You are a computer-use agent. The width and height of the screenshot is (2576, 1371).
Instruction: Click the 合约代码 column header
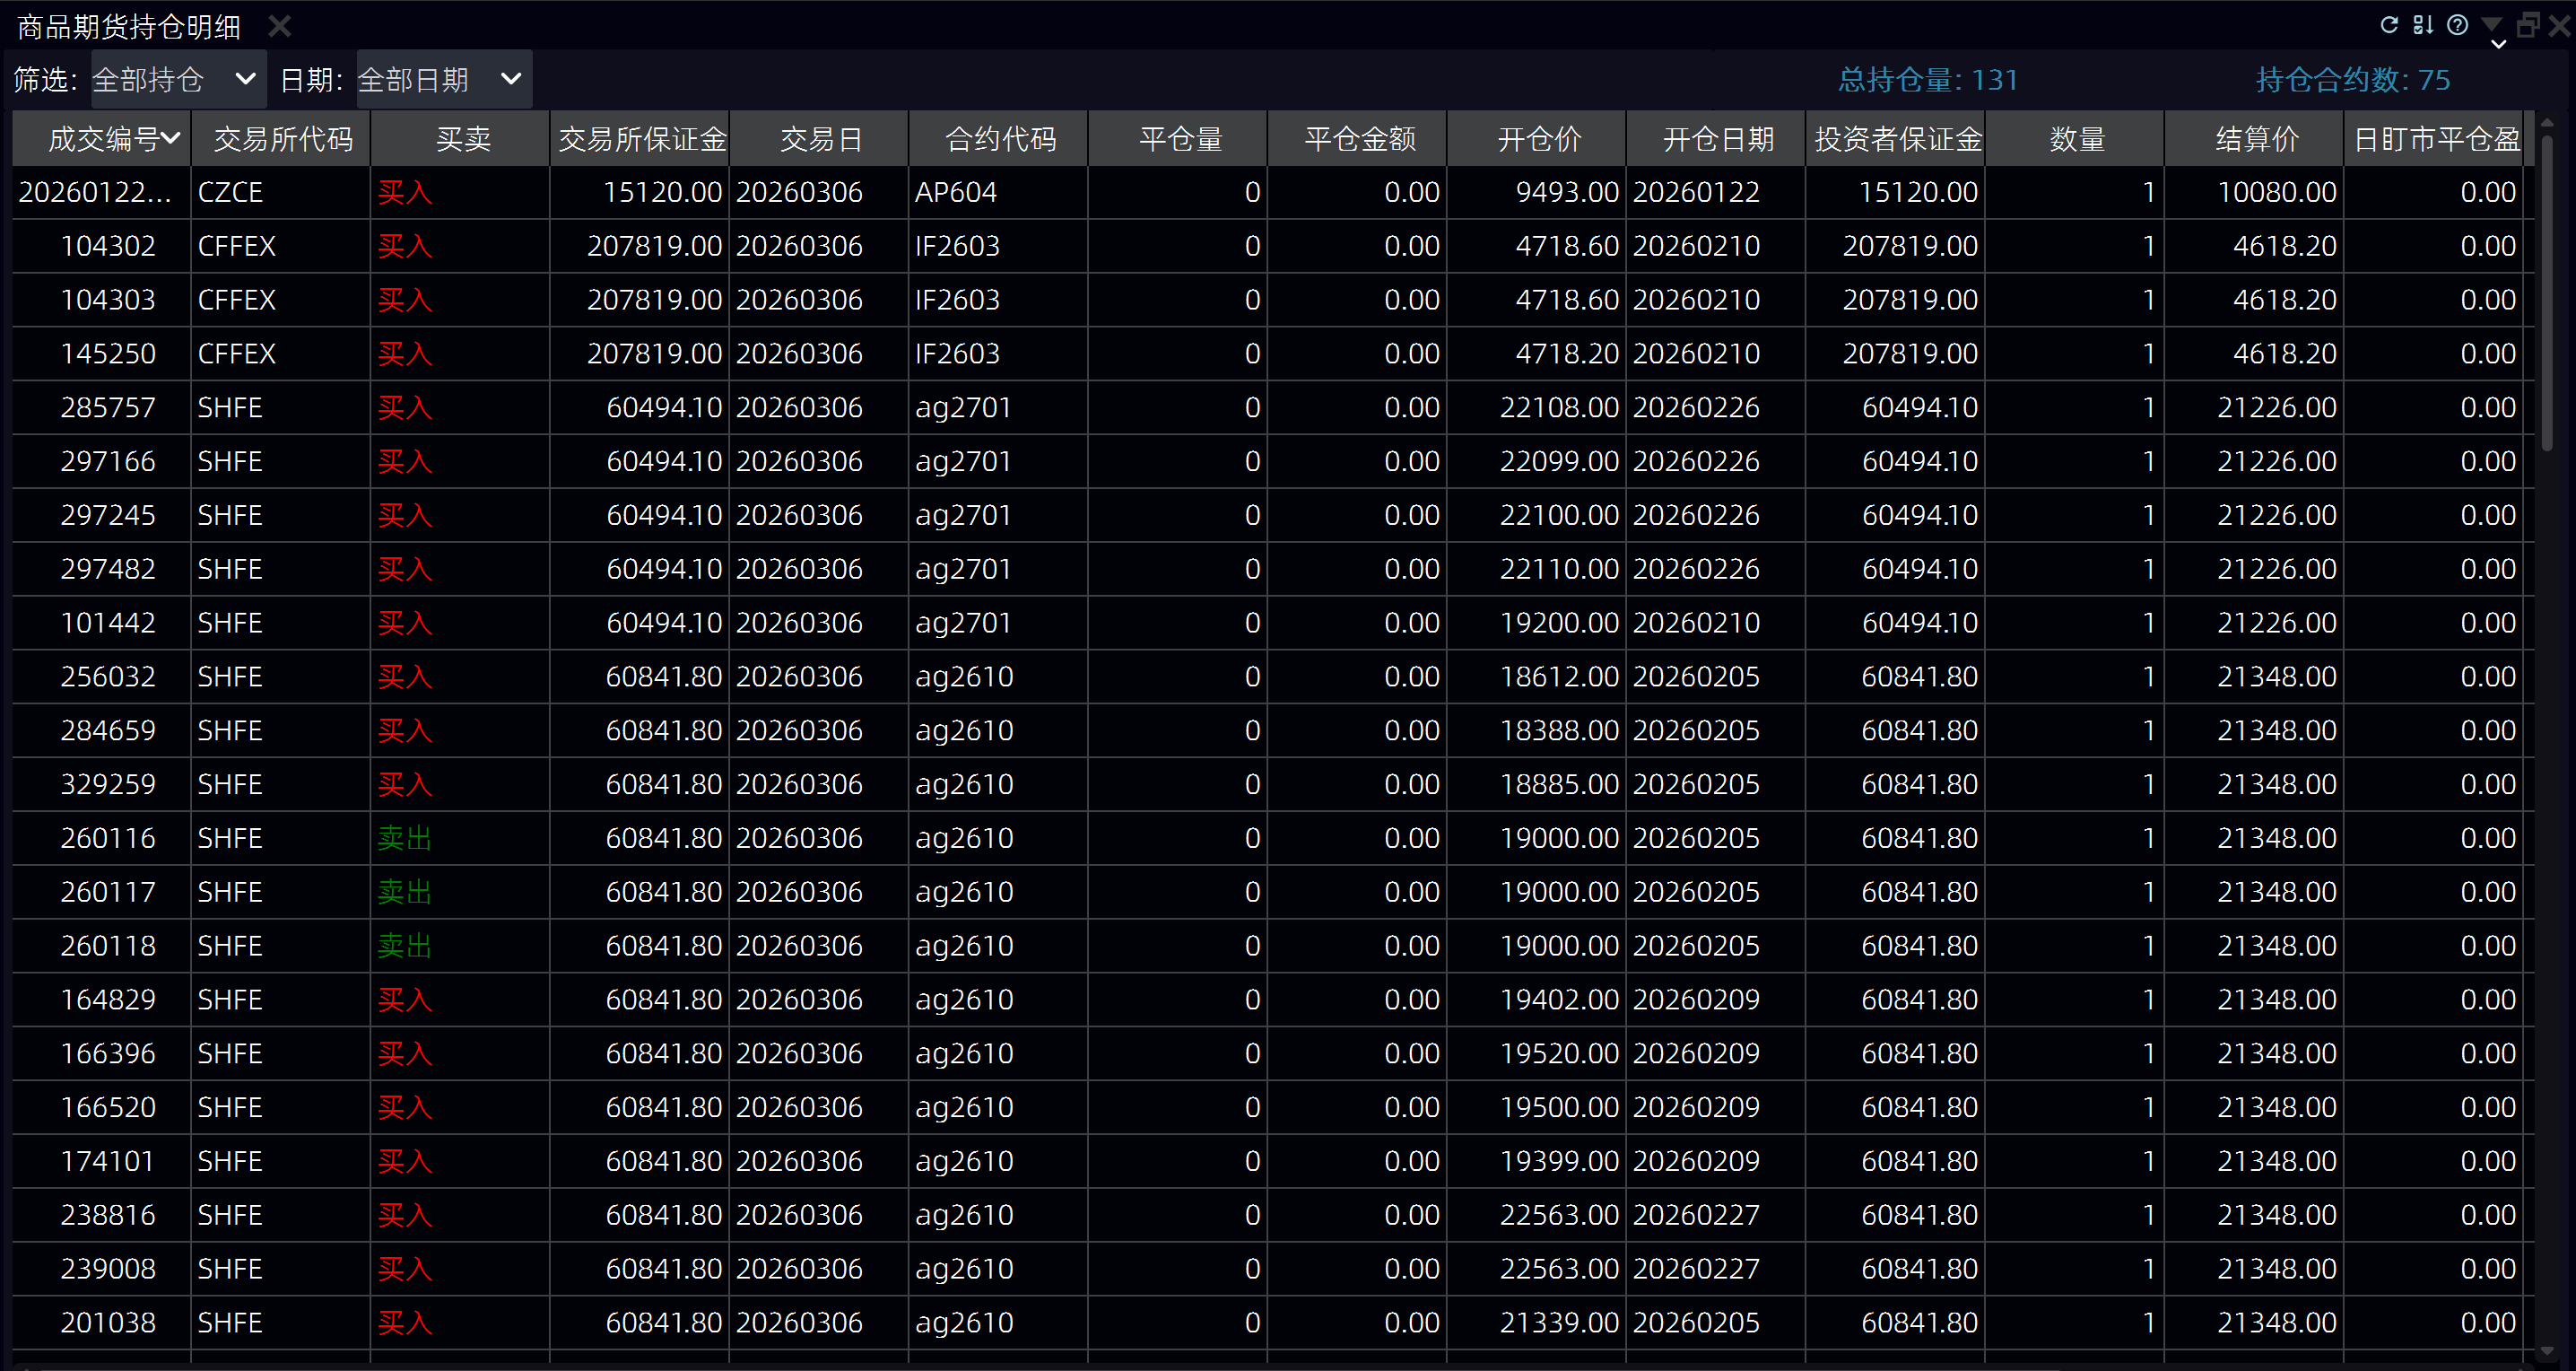[999, 139]
